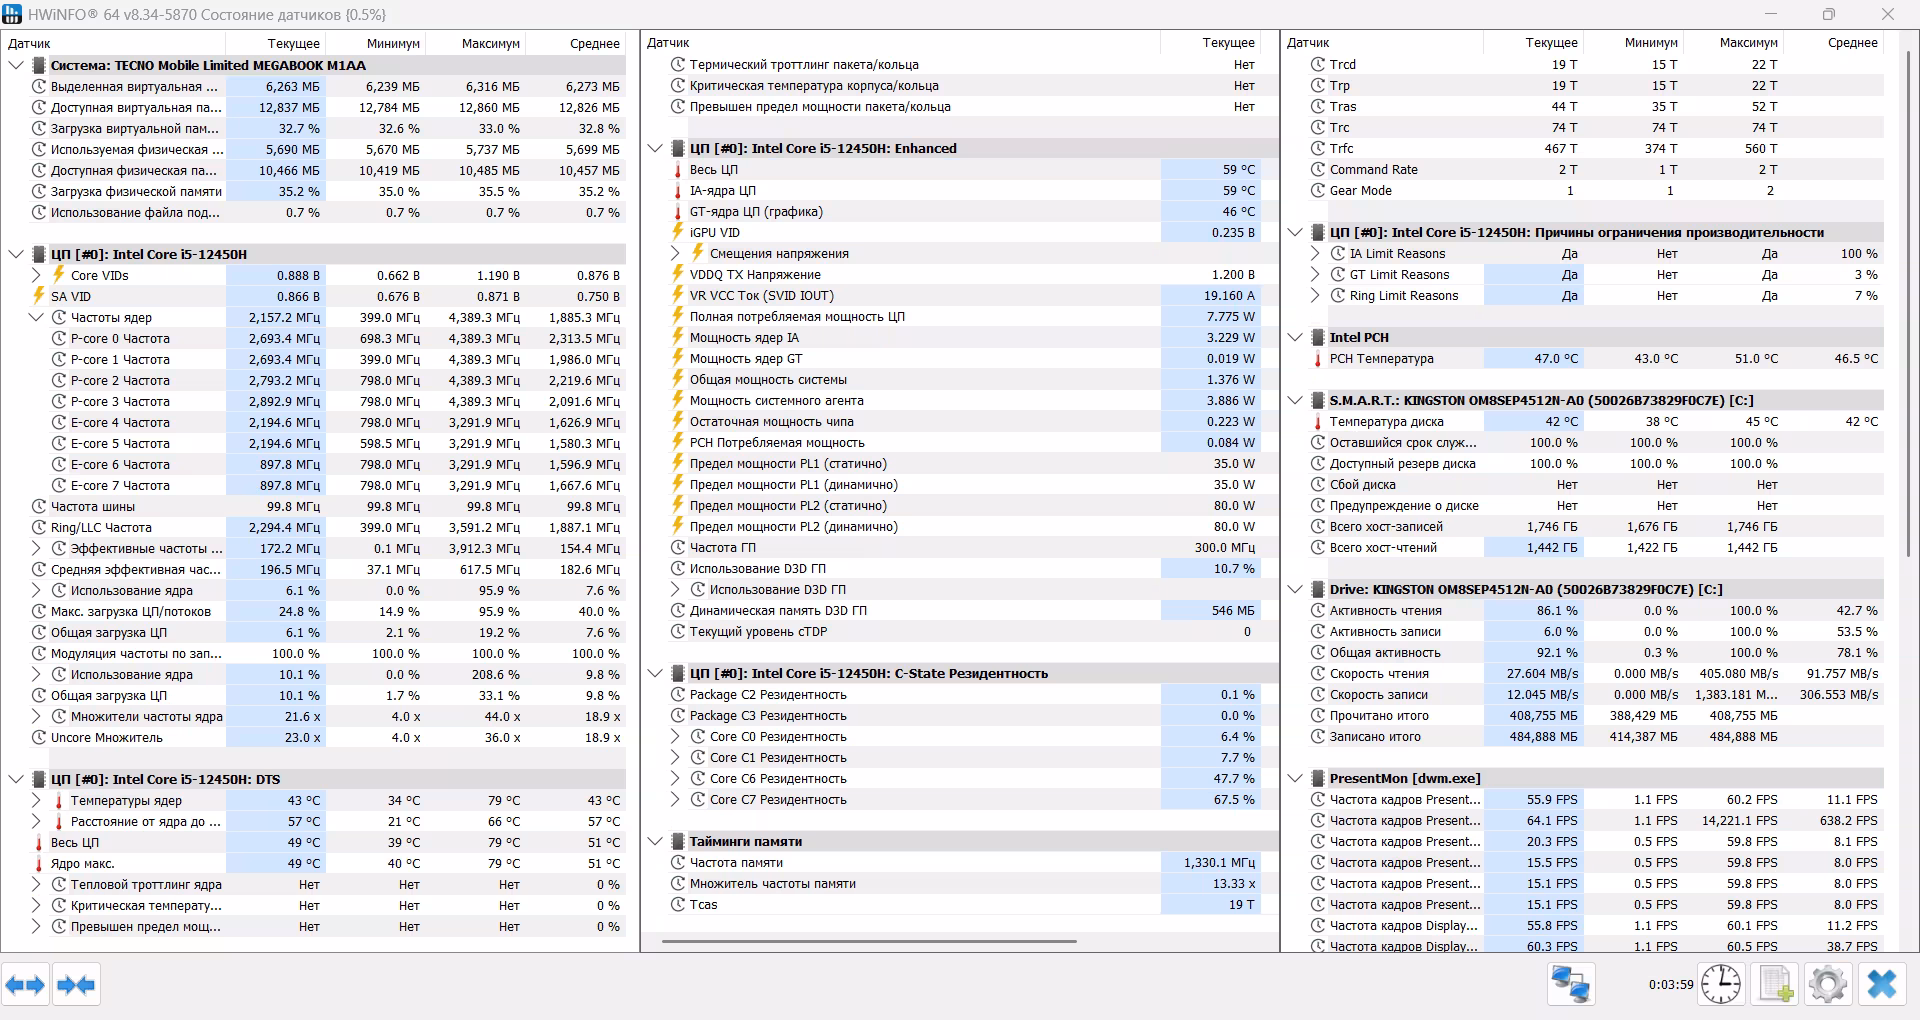1920x1020 pixels.
Task: Click the shrink-columns inward arrows button
Action: (x=76, y=985)
